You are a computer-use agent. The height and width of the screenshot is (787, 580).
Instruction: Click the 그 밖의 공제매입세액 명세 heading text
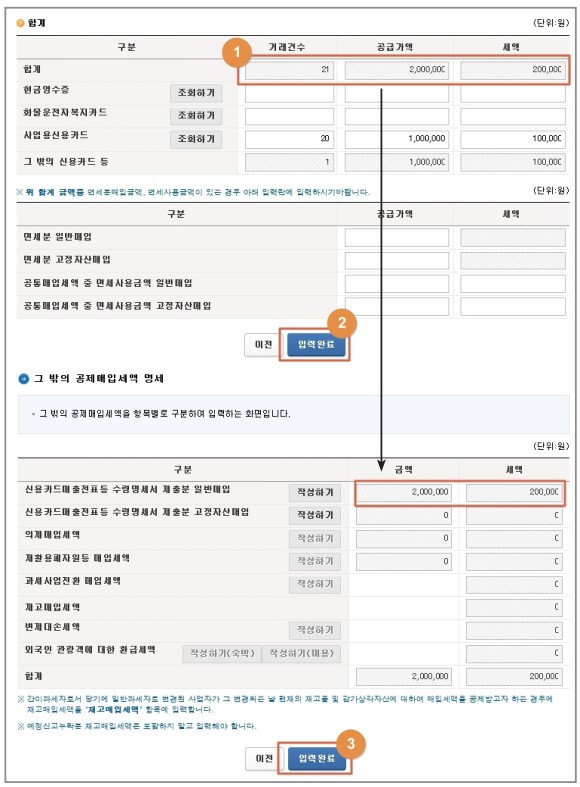pyautogui.click(x=99, y=378)
